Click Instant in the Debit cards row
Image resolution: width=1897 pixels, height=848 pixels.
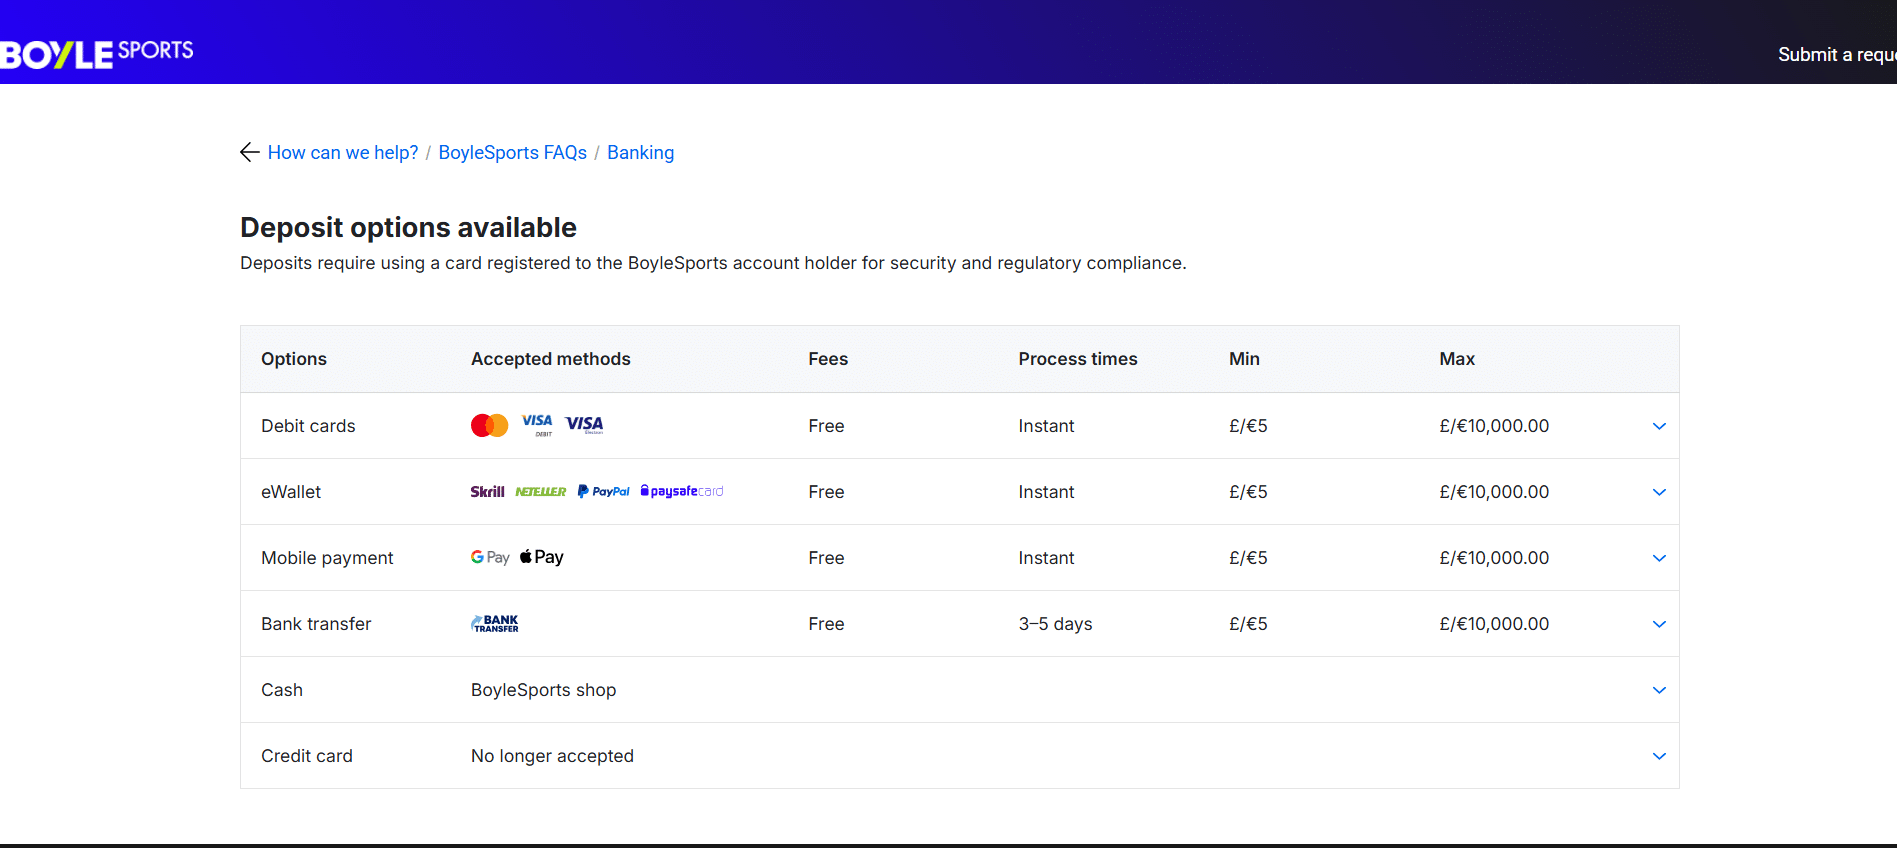[x=1046, y=426]
